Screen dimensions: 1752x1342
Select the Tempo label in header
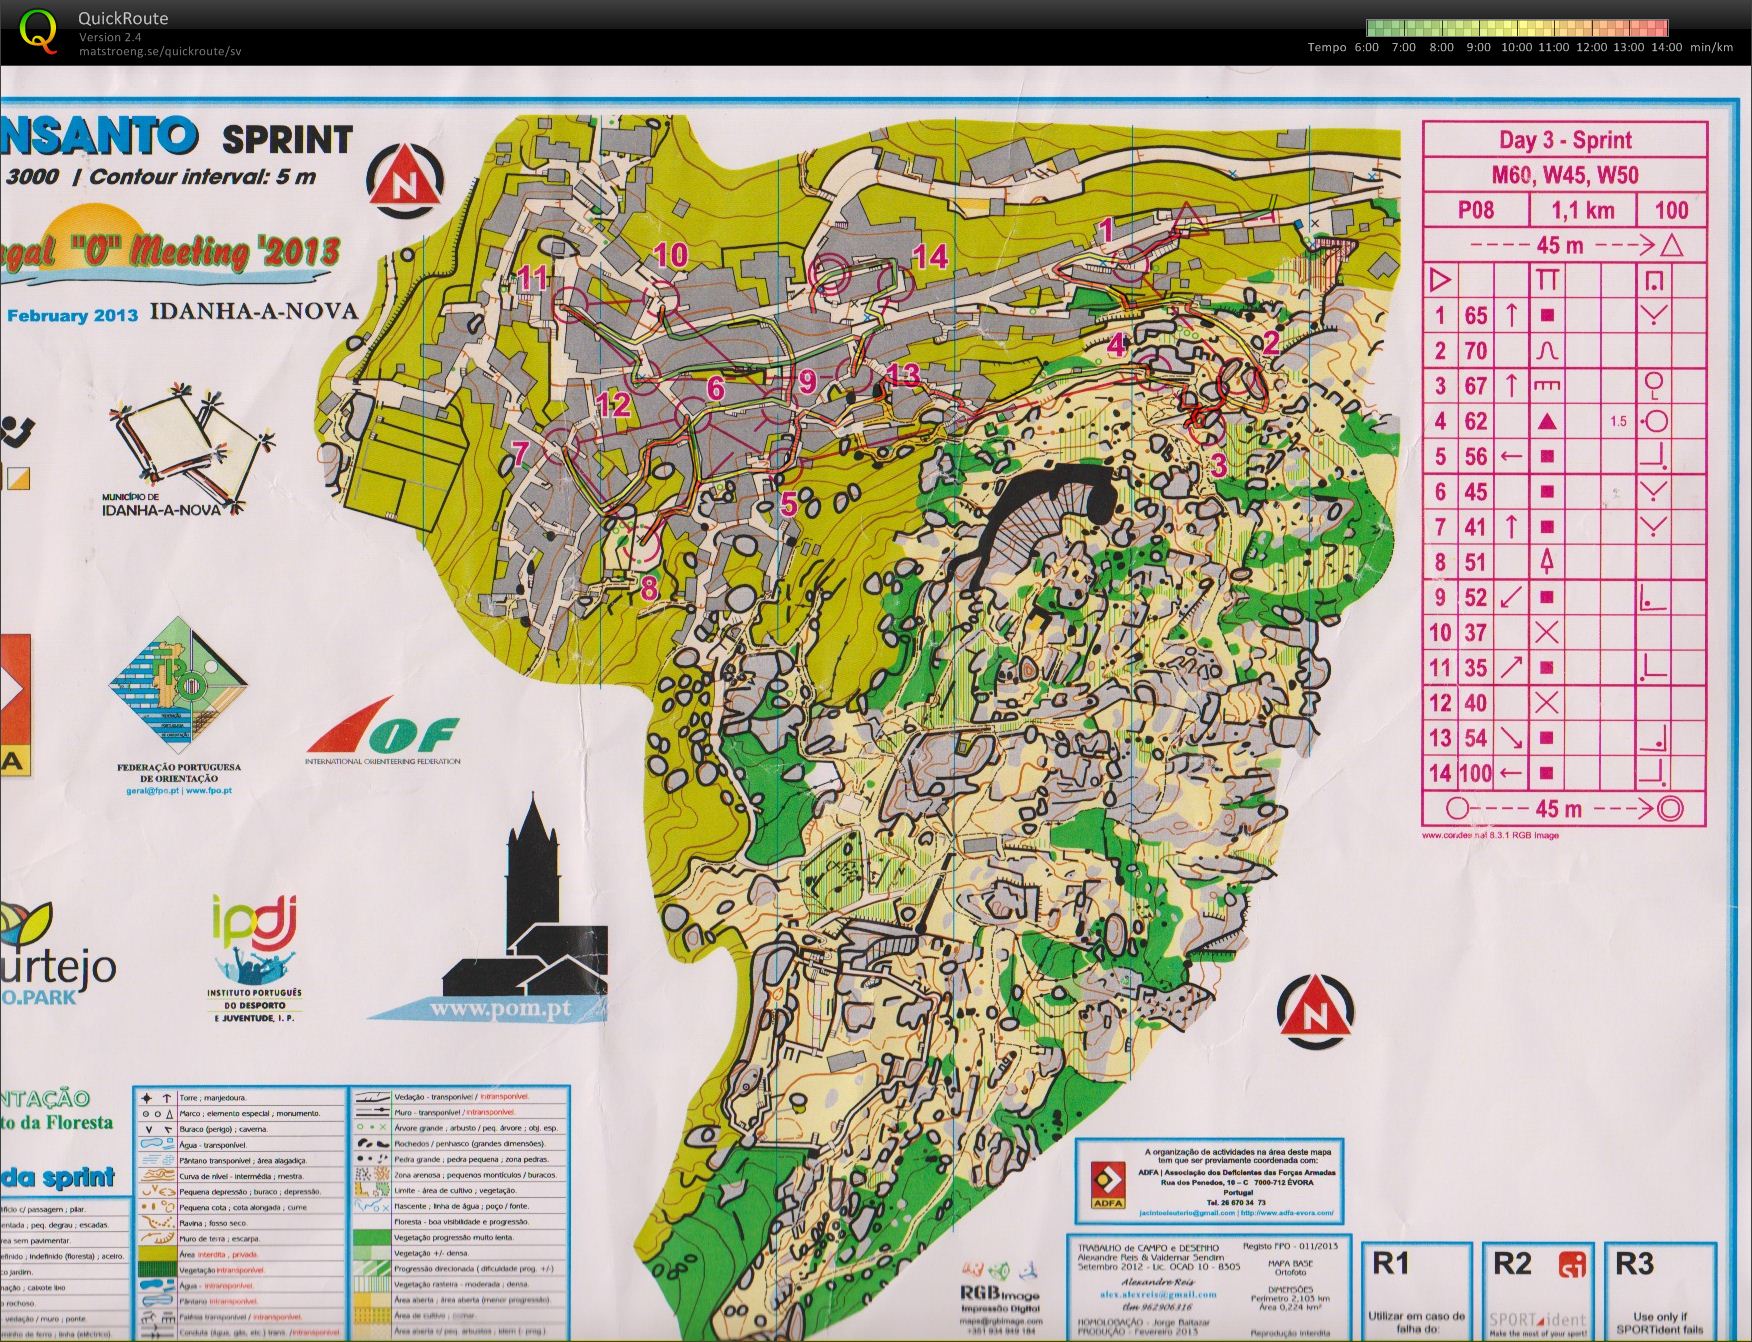pos(1327,47)
